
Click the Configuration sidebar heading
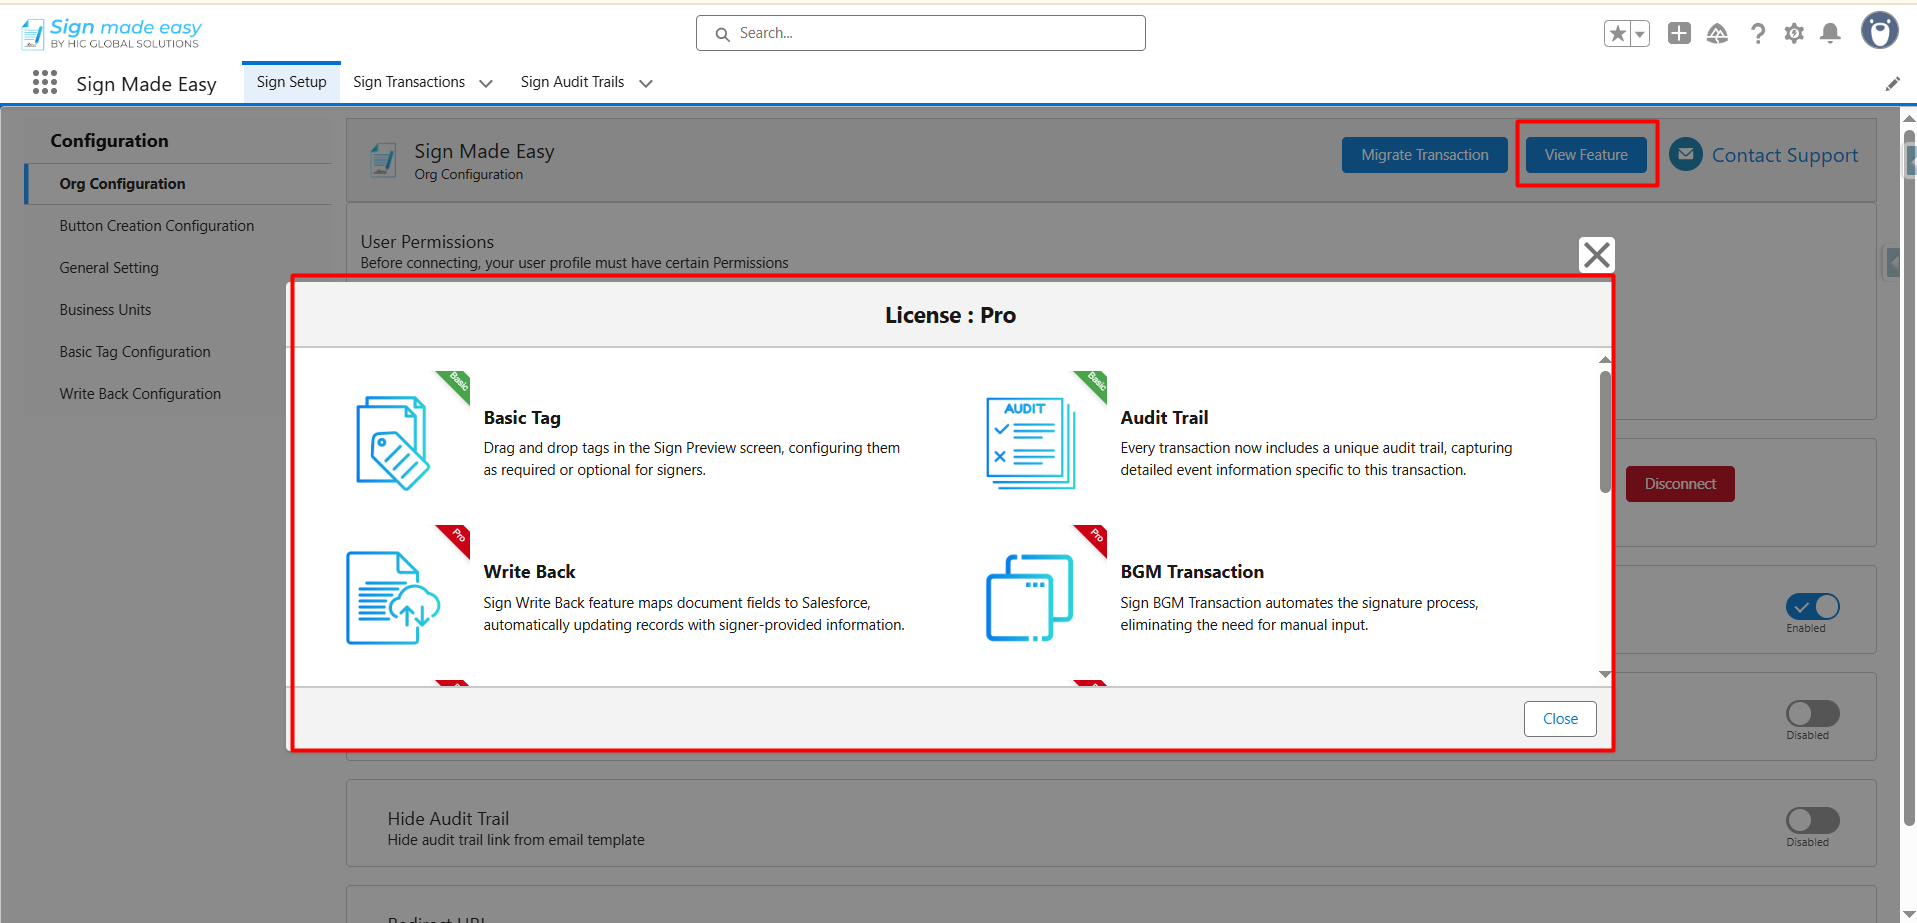tap(109, 141)
